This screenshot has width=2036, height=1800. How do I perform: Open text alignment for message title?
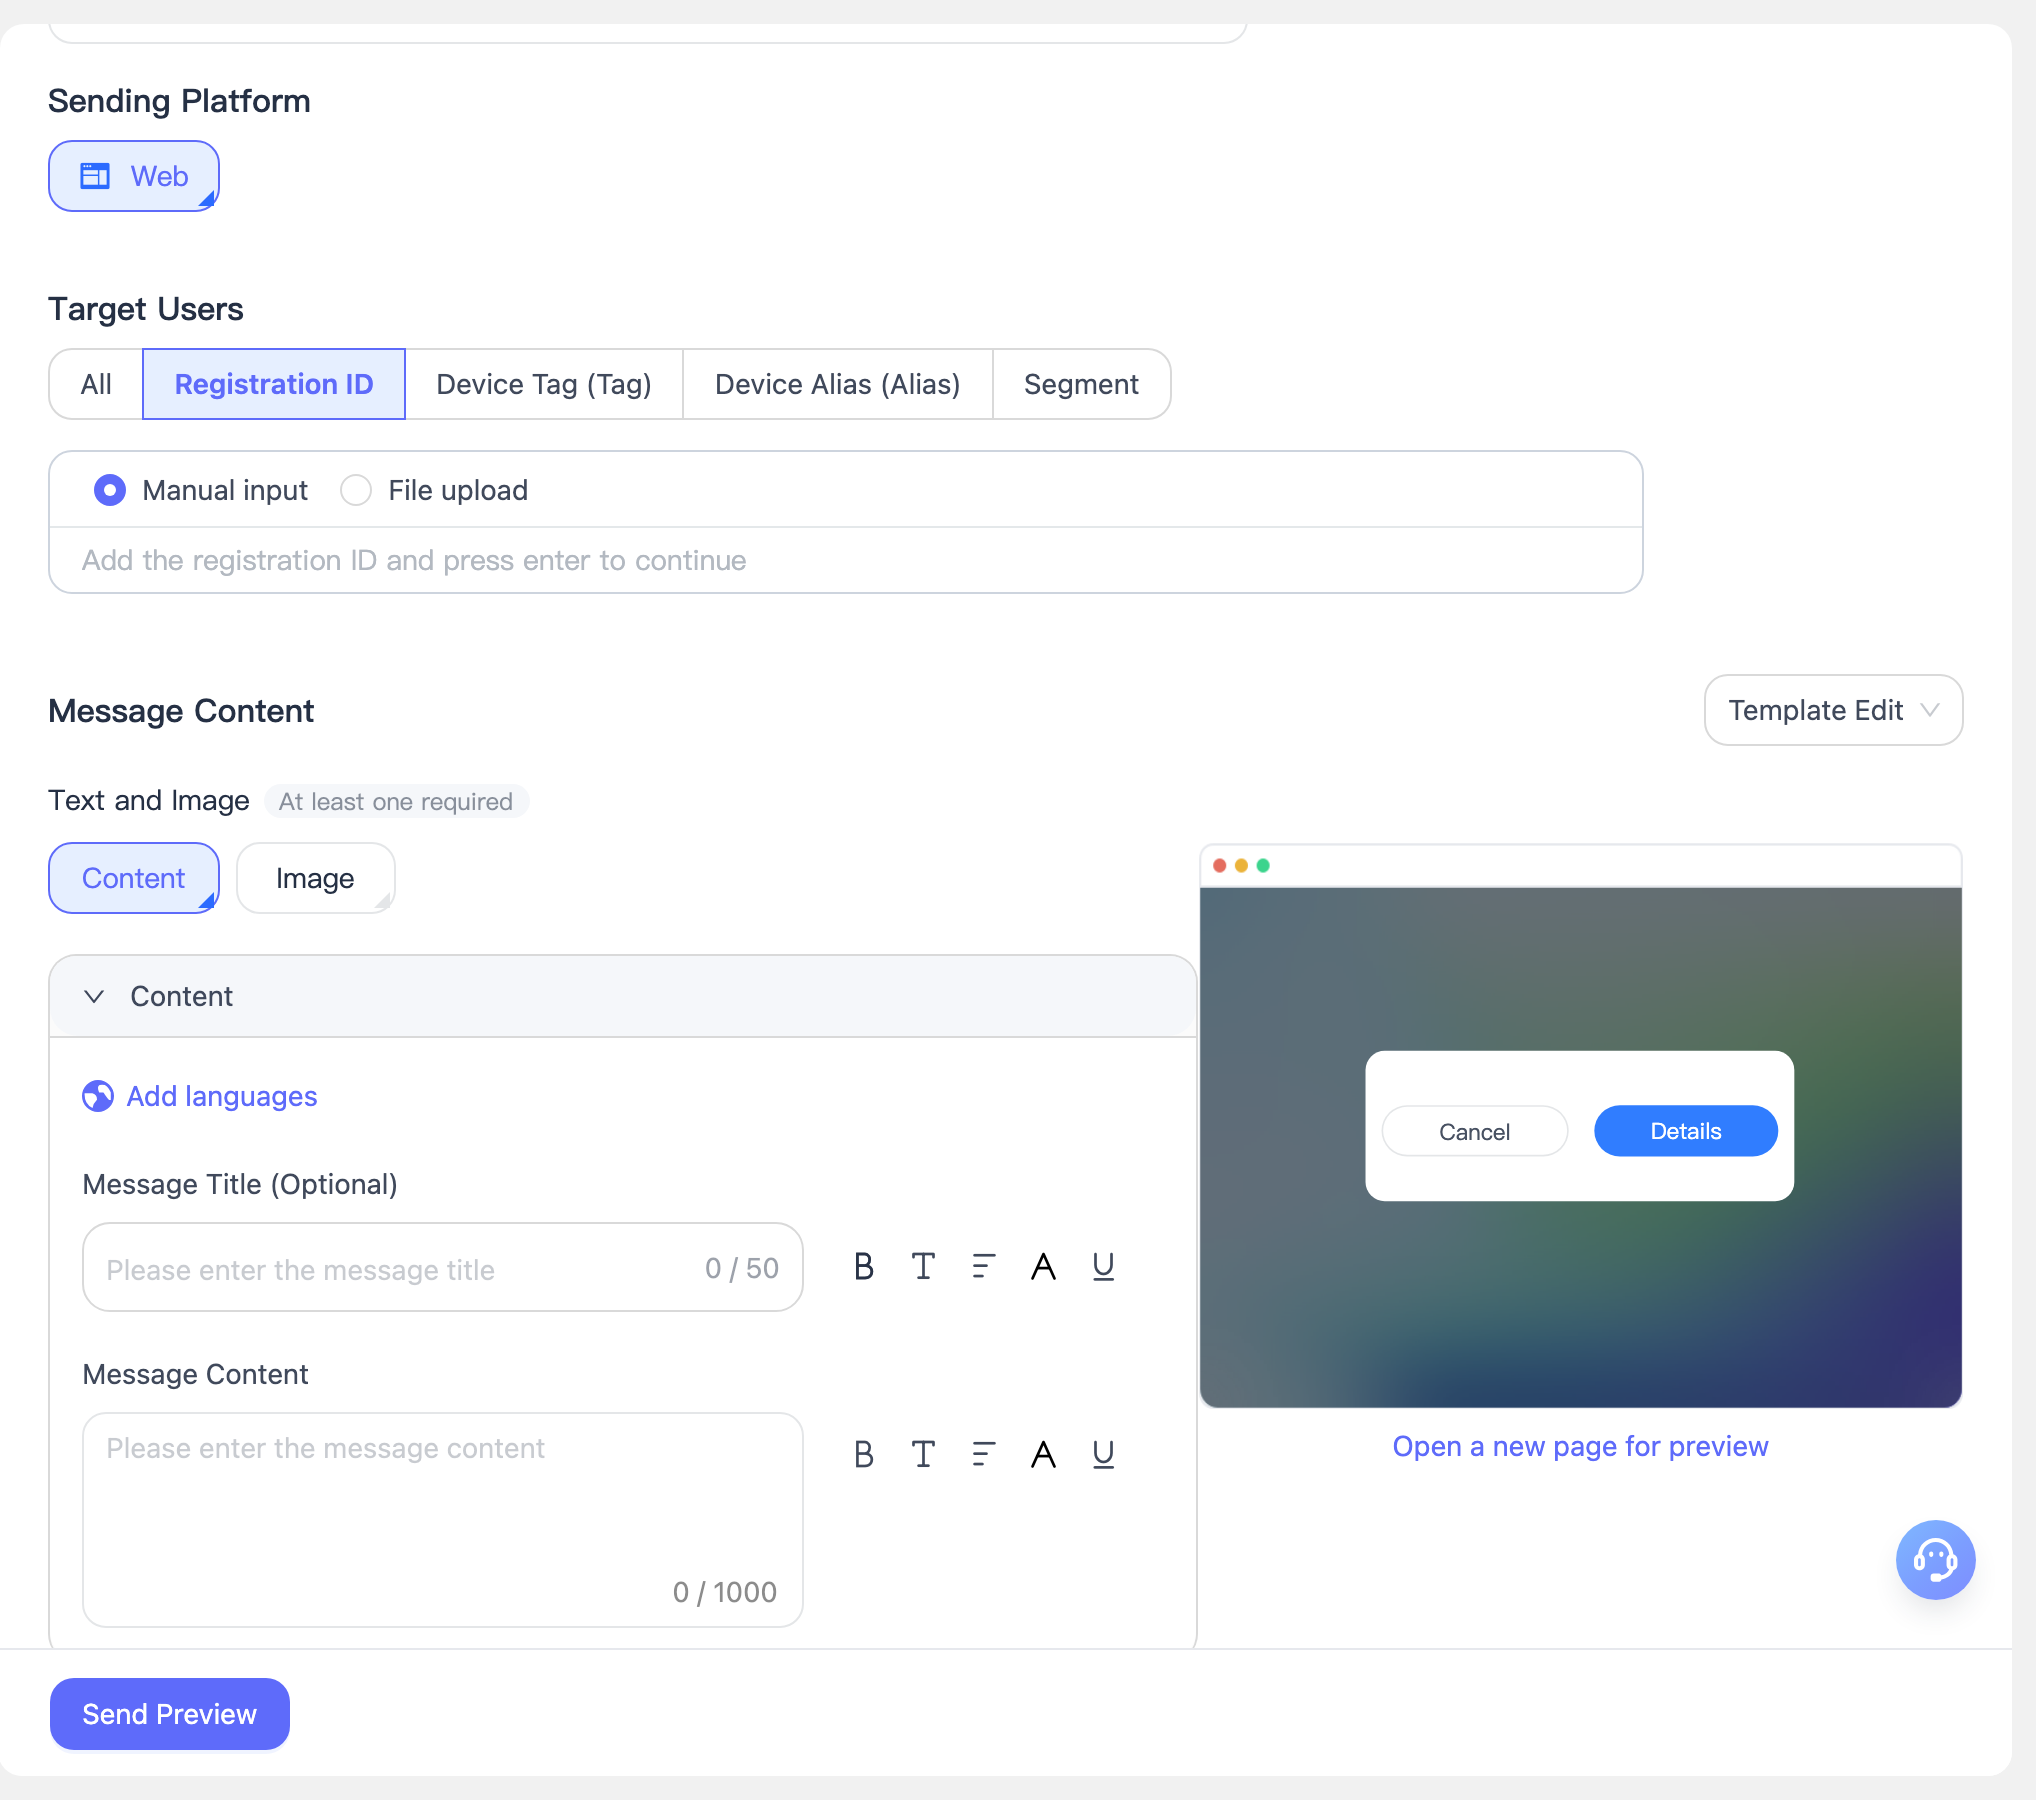click(984, 1267)
